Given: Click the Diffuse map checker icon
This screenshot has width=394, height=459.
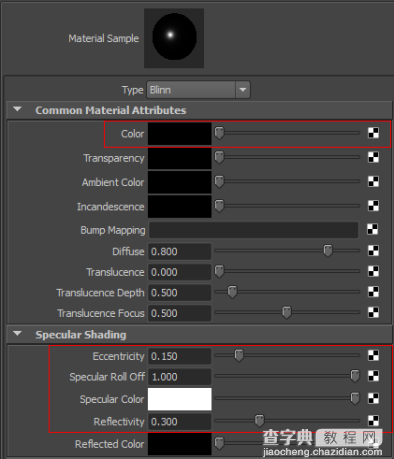Looking at the screenshot, I should tap(373, 251).
